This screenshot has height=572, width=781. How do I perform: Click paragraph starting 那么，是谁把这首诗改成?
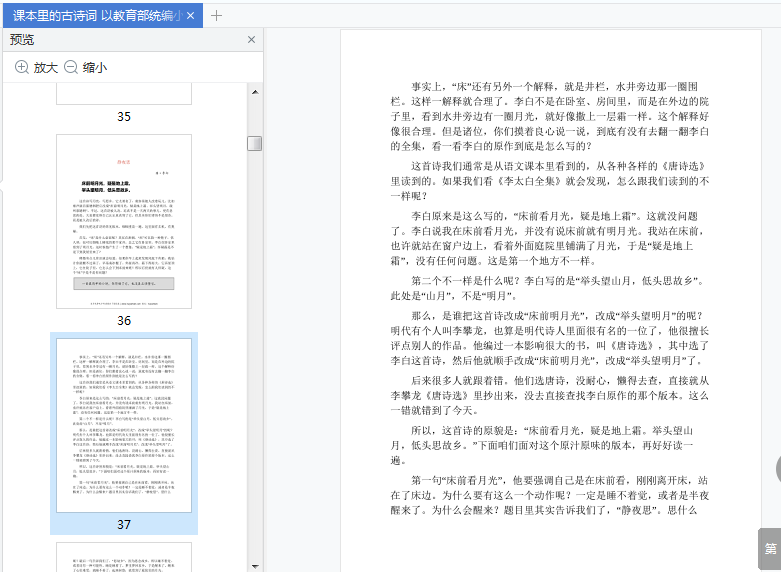point(550,338)
